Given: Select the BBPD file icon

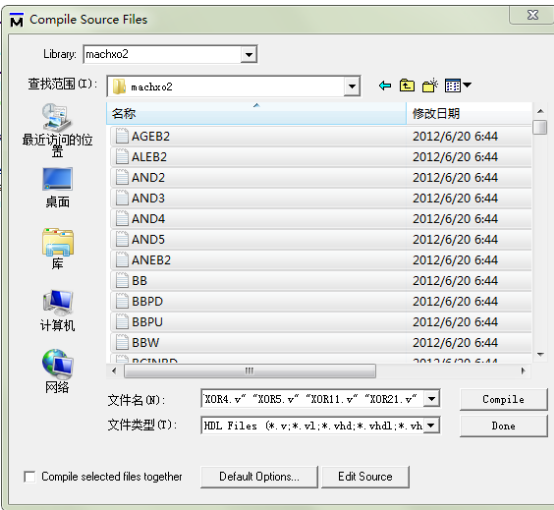Looking at the screenshot, I should [x=122, y=301].
